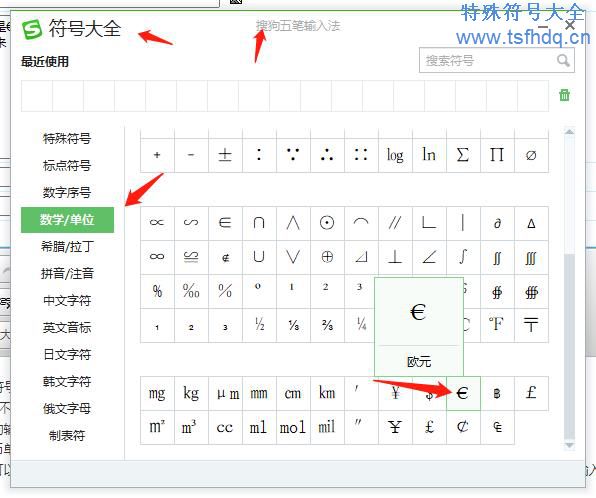
Task: Pick the cubic metre m³ symbol
Action: tap(191, 427)
